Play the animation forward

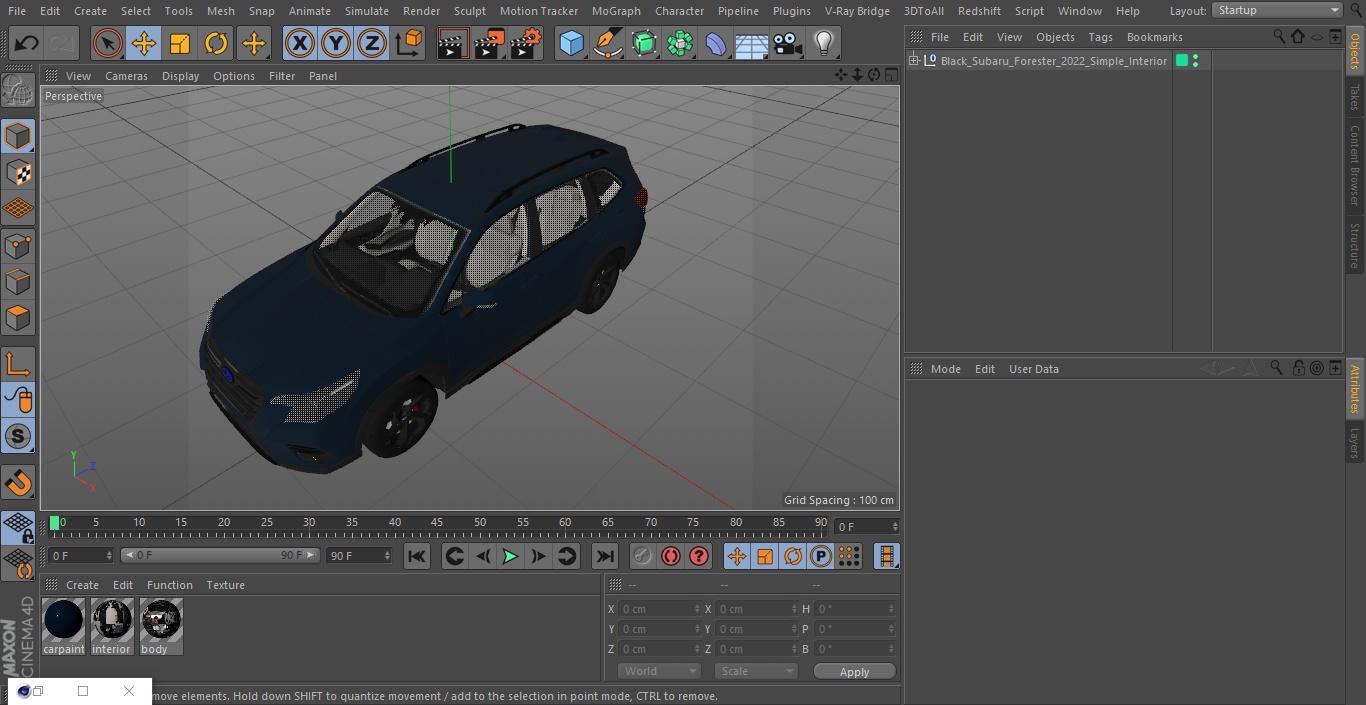point(510,557)
